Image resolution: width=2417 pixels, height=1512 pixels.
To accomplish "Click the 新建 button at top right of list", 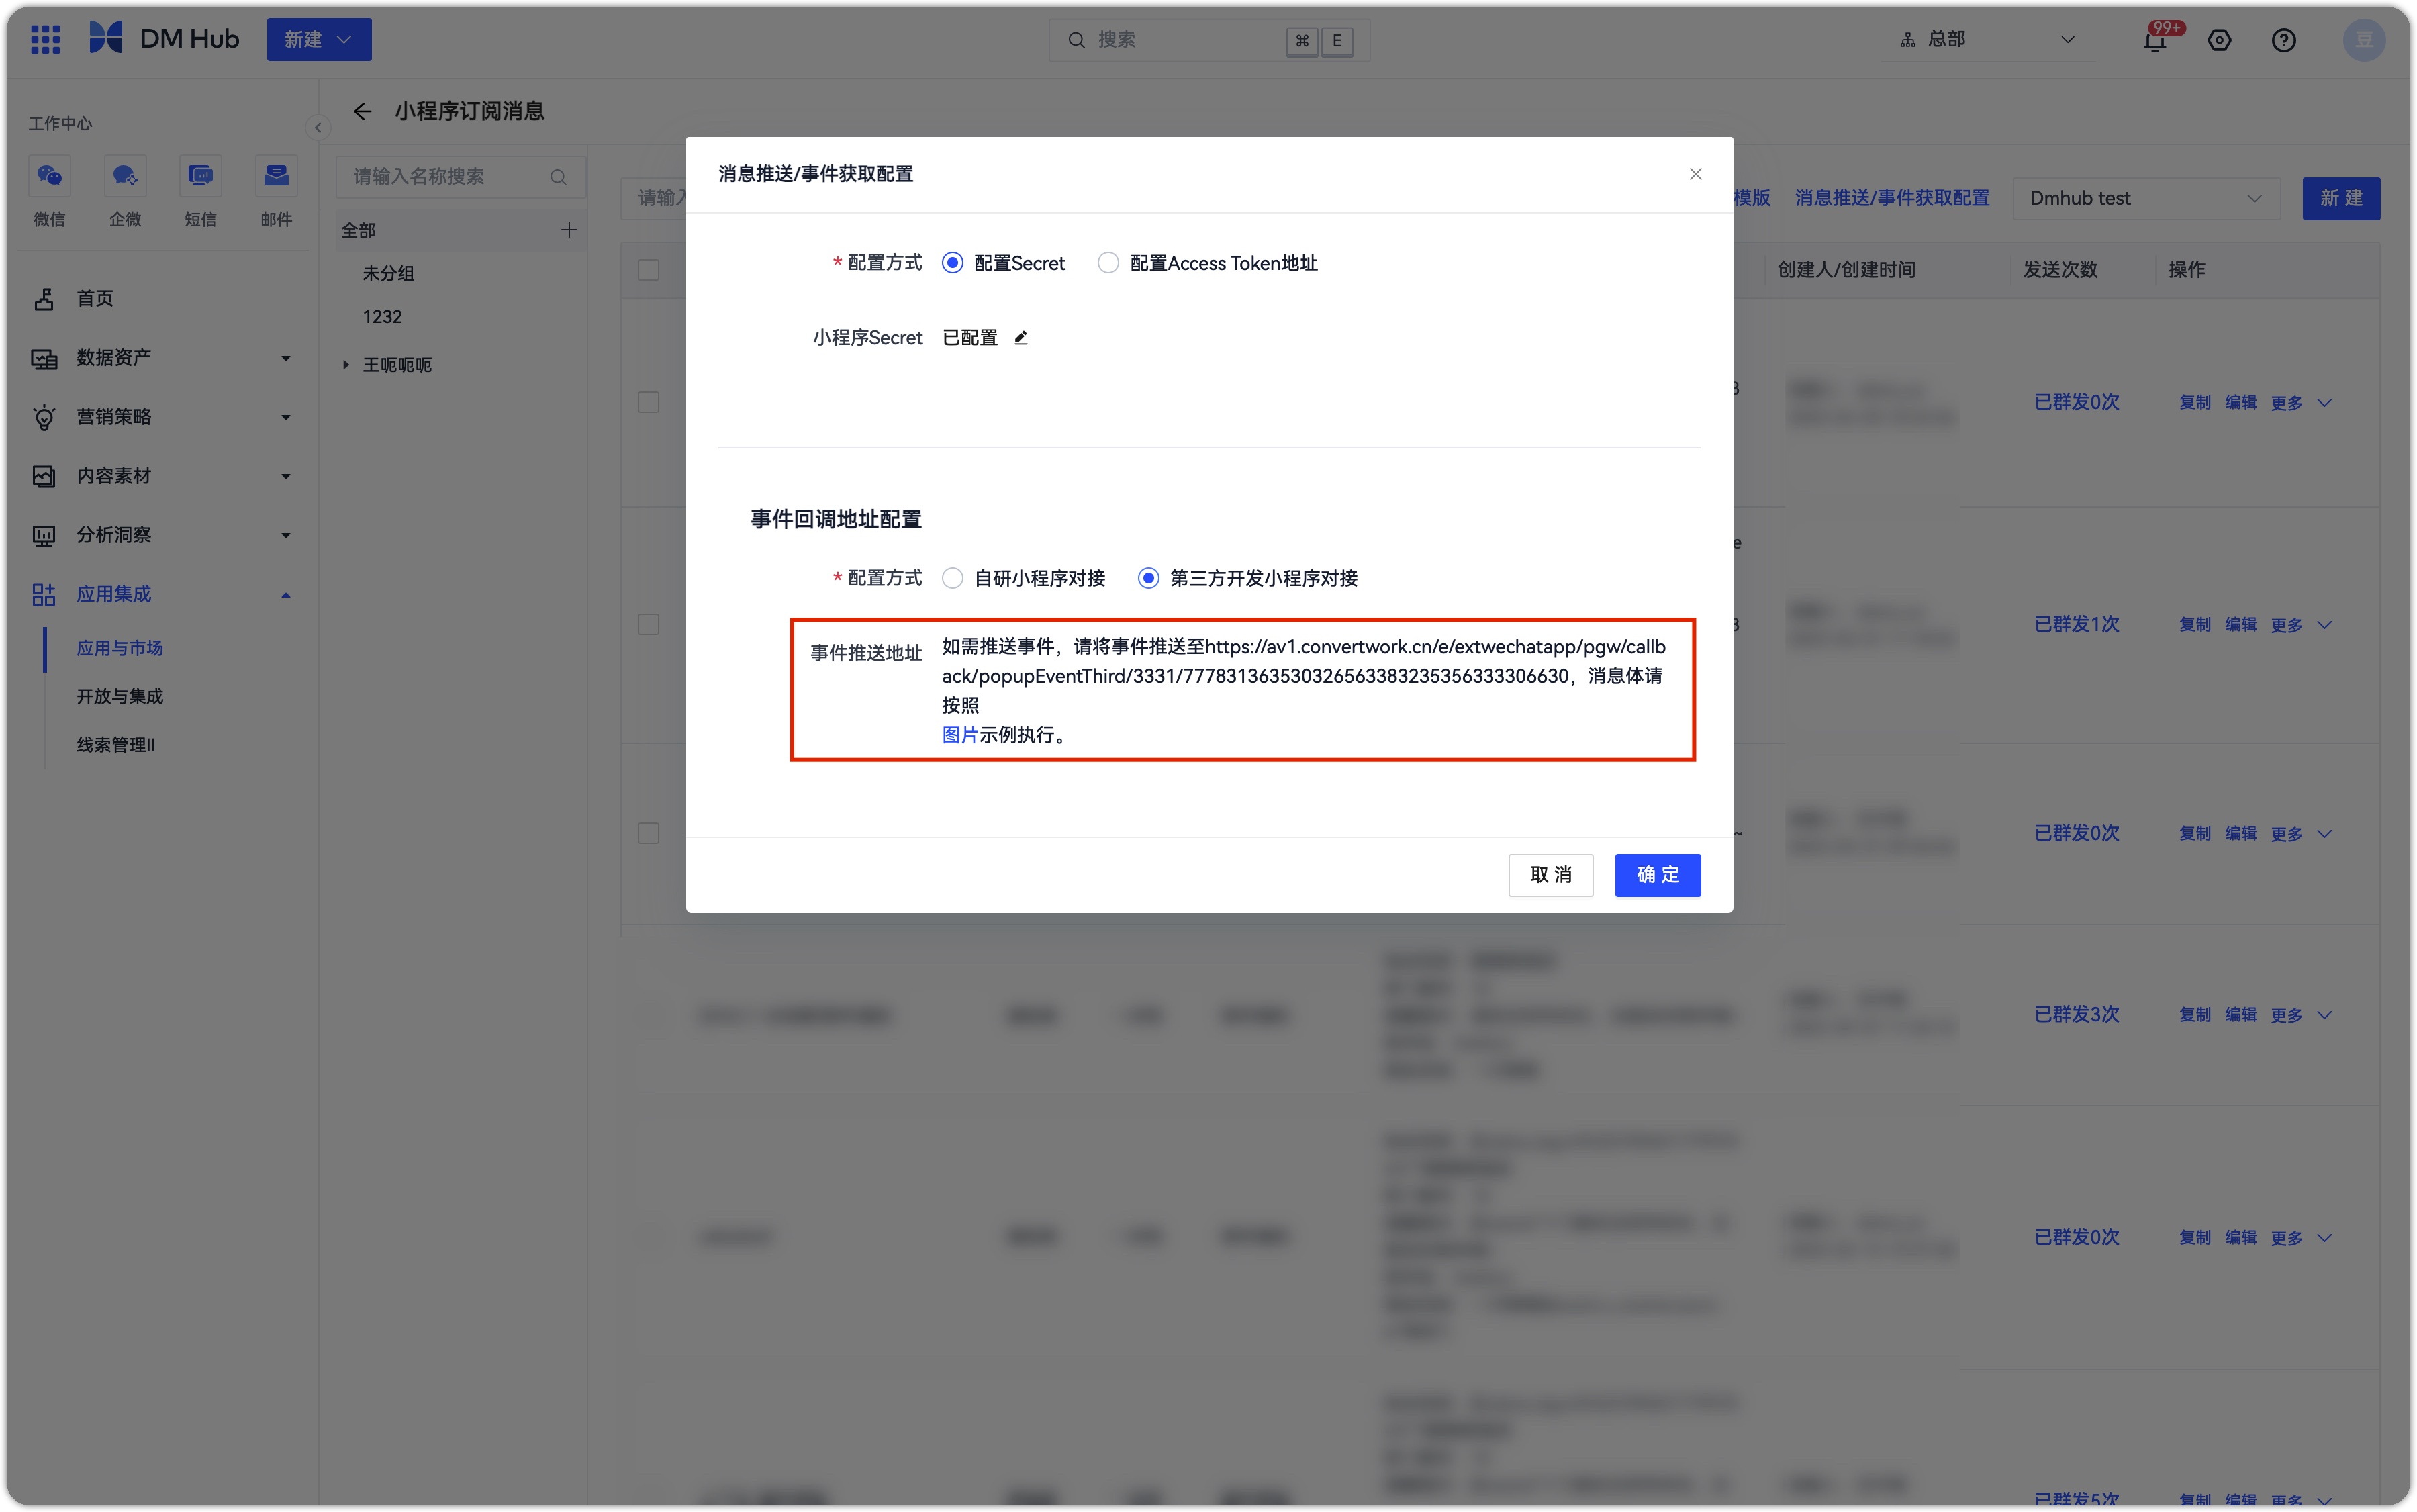I will [x=2340, y=198].
